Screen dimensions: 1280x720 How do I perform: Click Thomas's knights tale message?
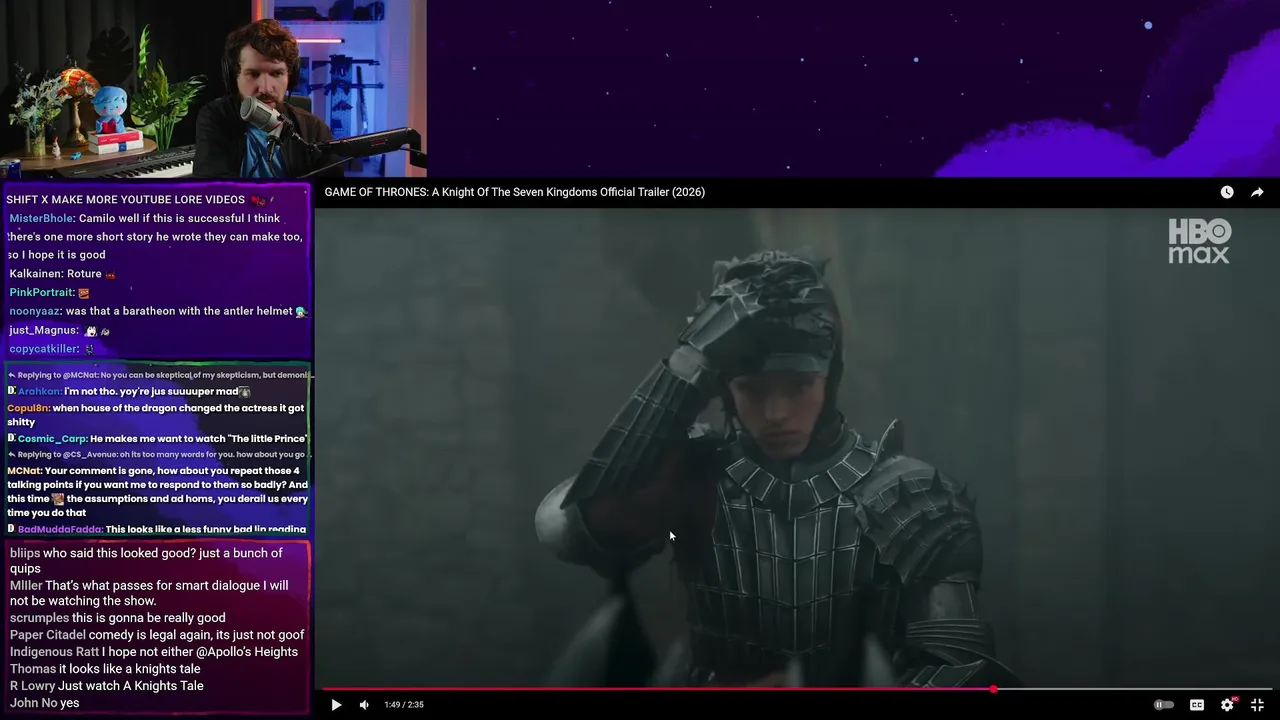click(105, 669)
